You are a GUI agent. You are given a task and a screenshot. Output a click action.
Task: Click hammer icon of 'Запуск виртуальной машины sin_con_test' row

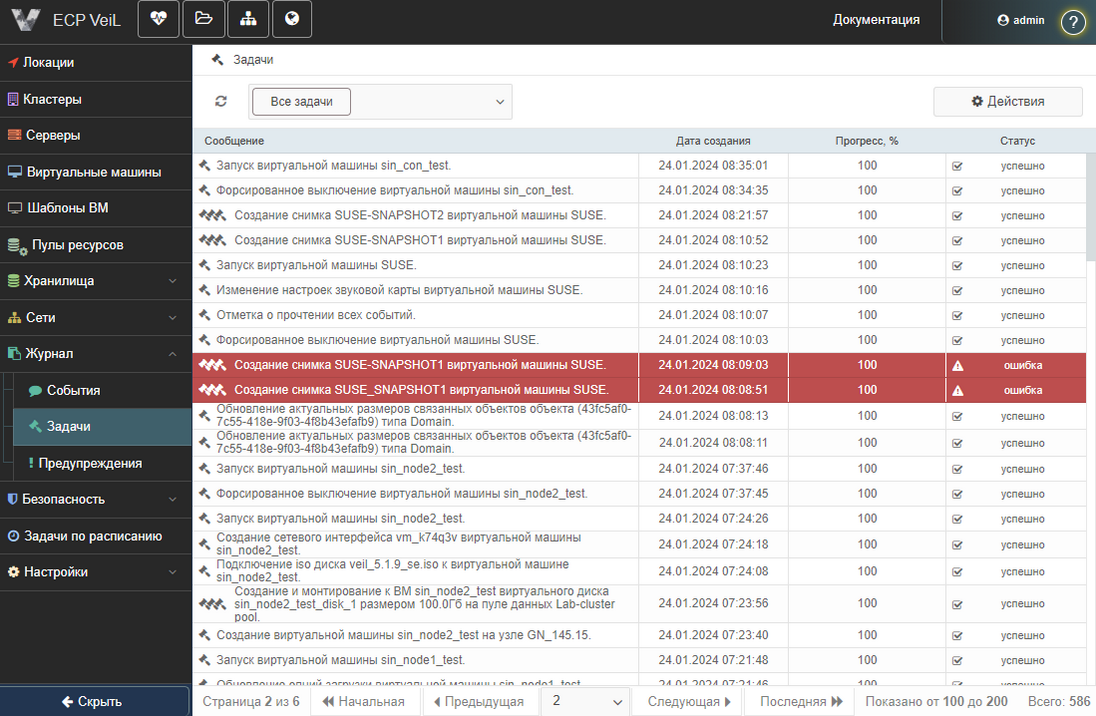(204, 166)
